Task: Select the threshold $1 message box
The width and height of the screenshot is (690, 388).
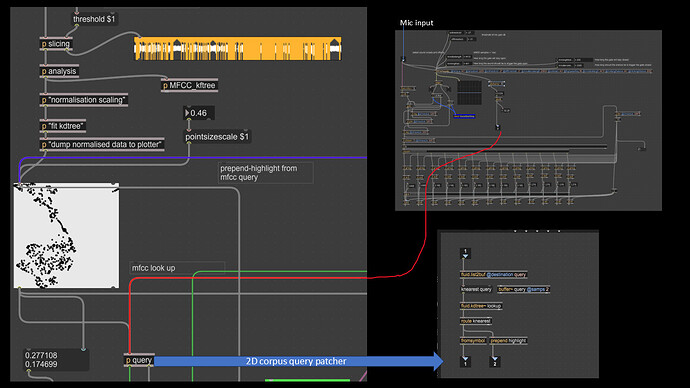Action: [x=94, y=19]
